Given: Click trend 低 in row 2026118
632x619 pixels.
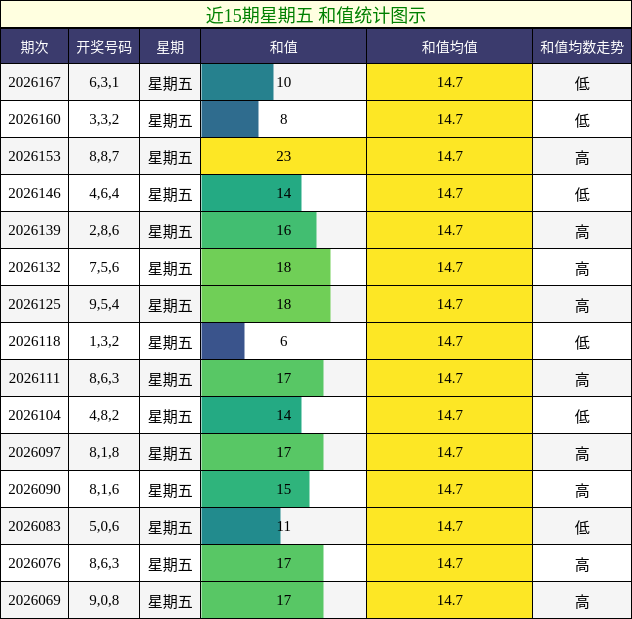Looking at the screenshot, I should [x=582, y=342].
